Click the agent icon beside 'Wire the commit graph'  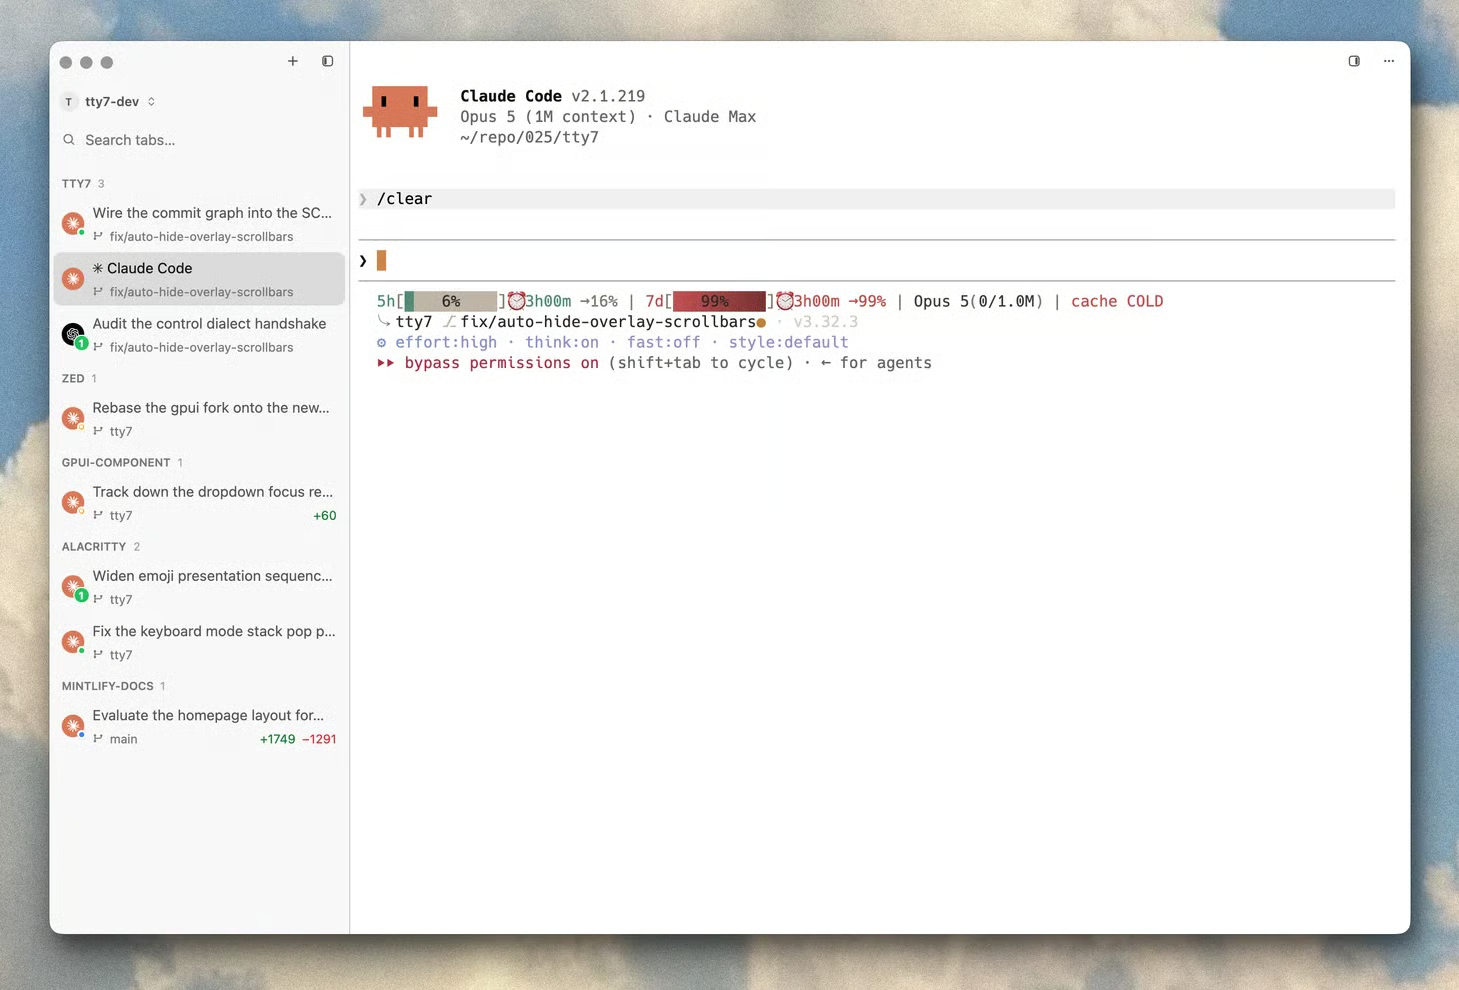click(x=73, y=223)
